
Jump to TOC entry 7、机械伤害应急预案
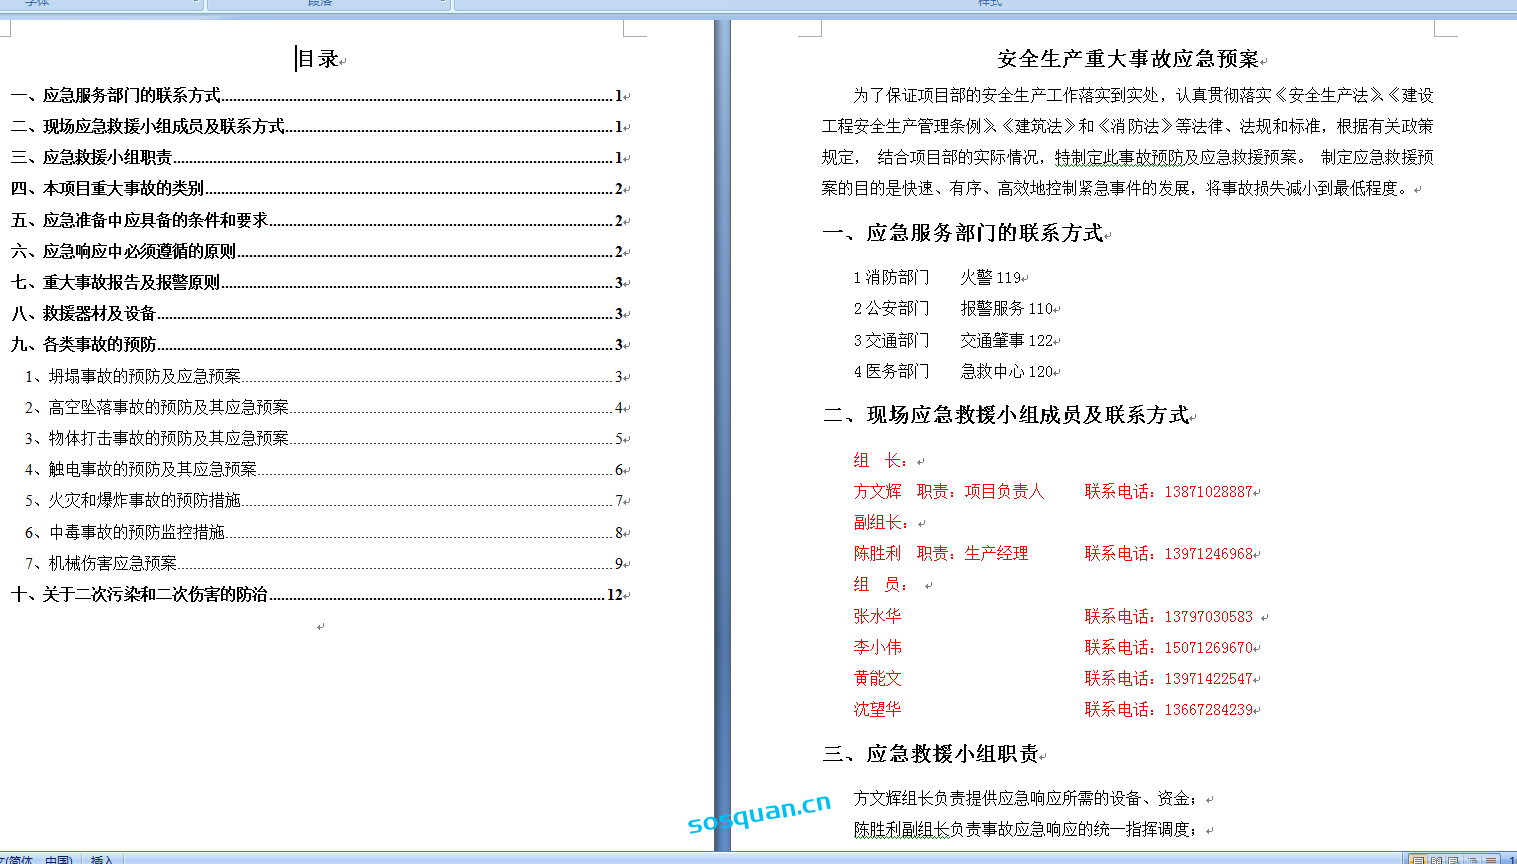tap(112, 564)
